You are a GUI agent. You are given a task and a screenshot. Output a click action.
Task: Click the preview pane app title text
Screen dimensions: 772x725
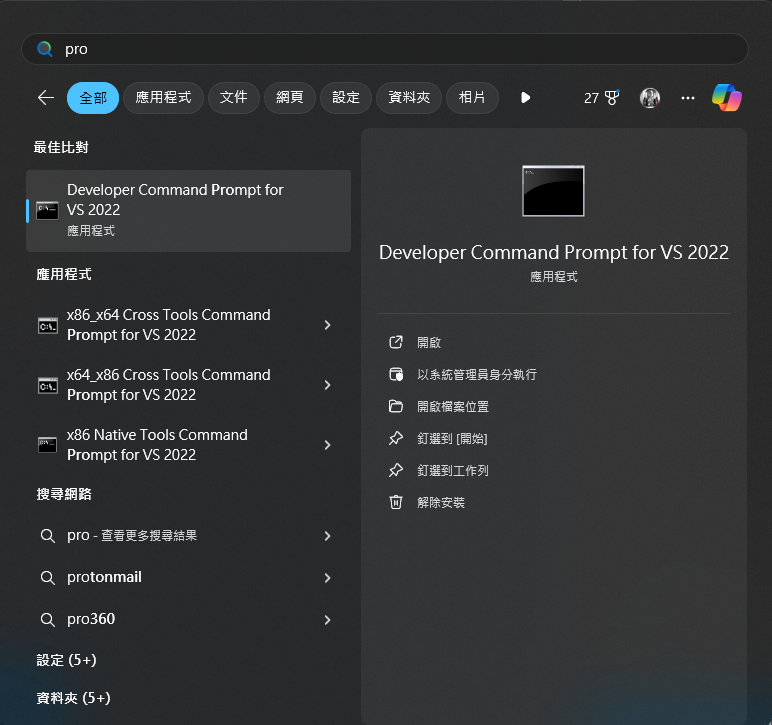553,252
